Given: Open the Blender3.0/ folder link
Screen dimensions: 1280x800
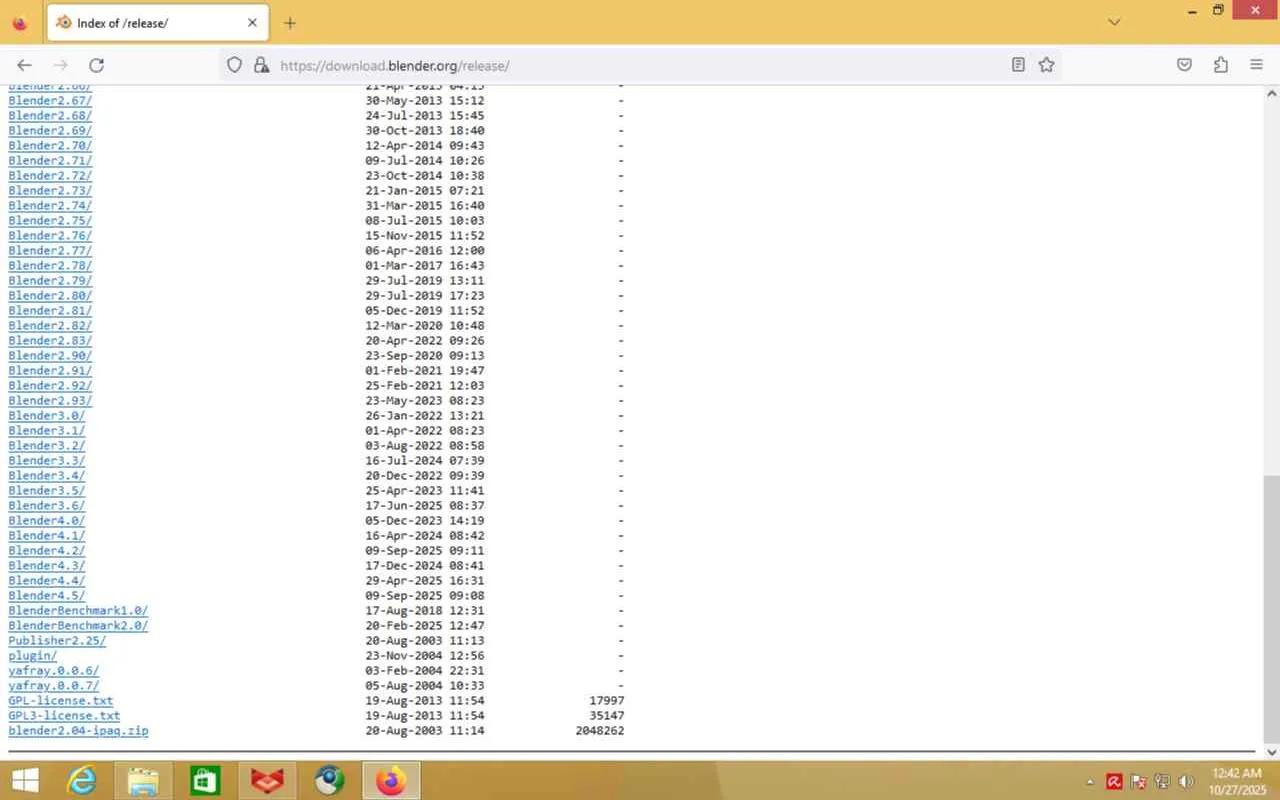Looking at the screenshot, I should (47, 416).
